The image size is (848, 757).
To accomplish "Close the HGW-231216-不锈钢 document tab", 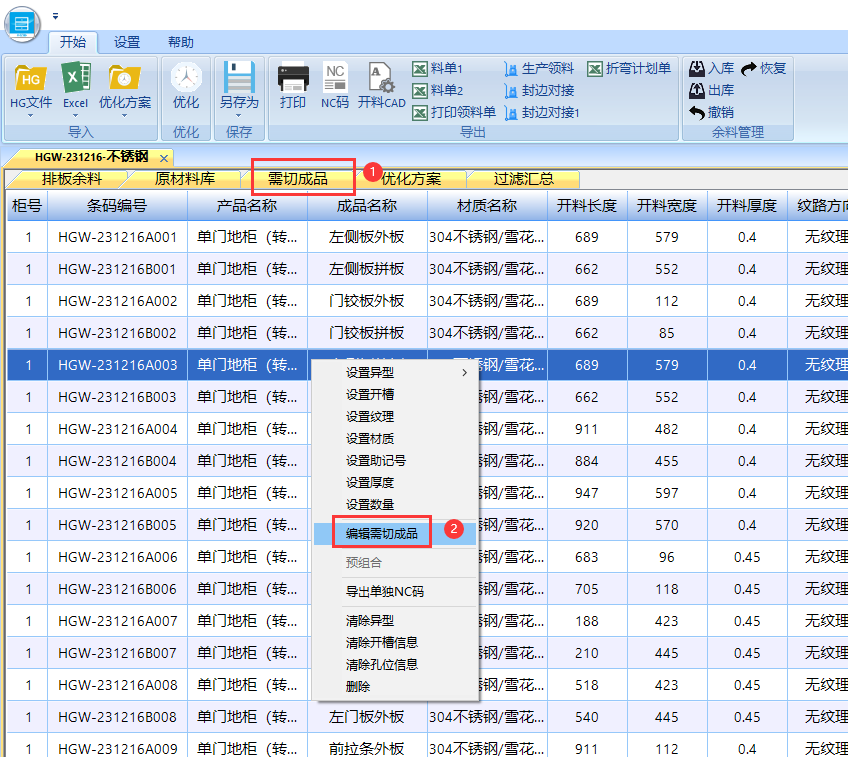I will click(x=164, y=158).
